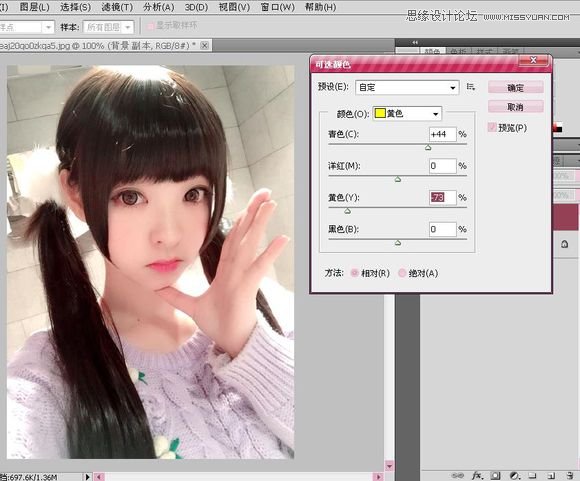Delete layer with the trash icon
Screen dimensions: 580x481
(x=570, y=476)
